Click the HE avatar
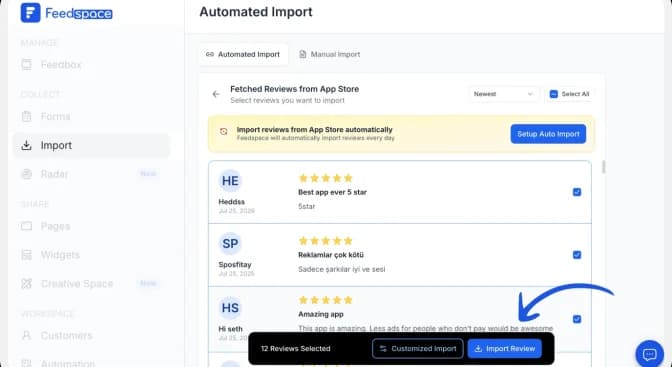This screenshot has width=672, height=367. [x=230, y=181]
